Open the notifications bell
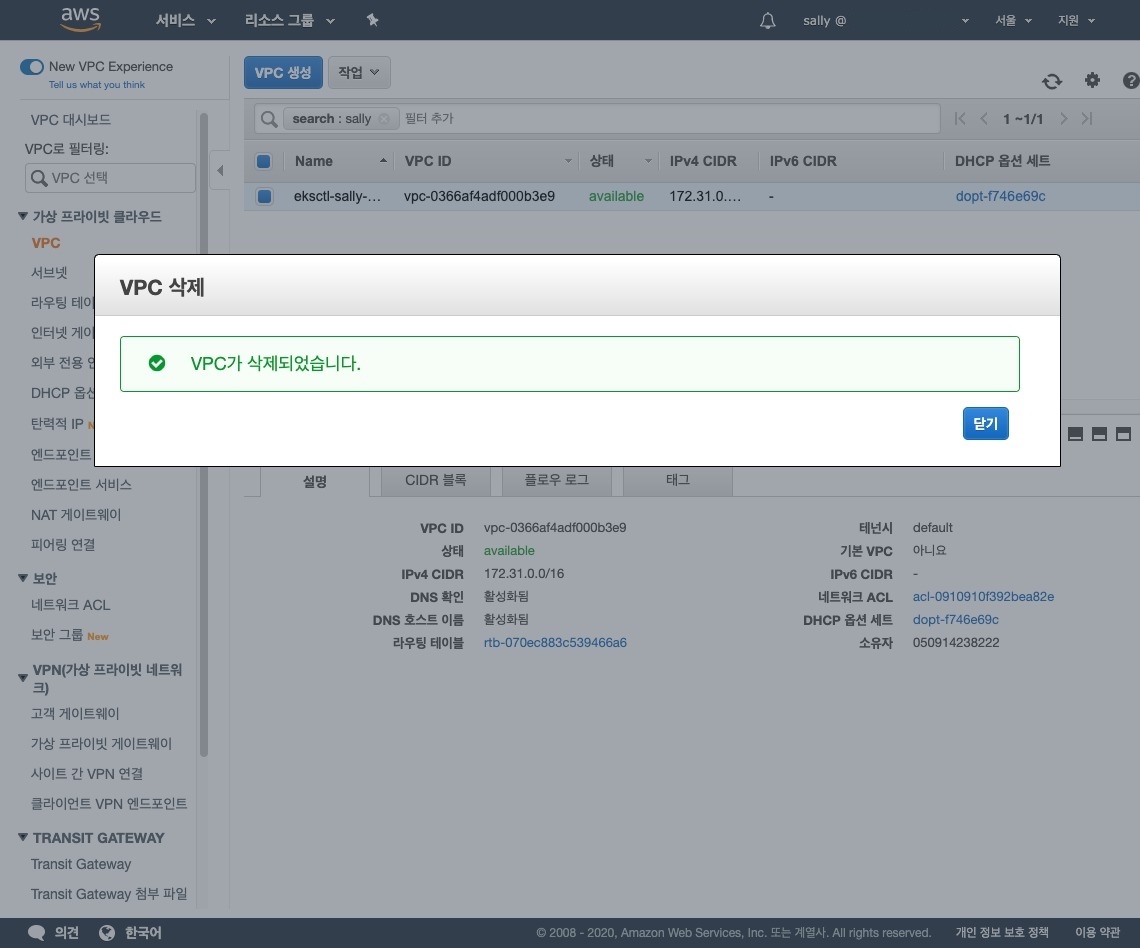The width and height of the screenshot is (1140, 948). pyautogui.click(x=768, y=21)
